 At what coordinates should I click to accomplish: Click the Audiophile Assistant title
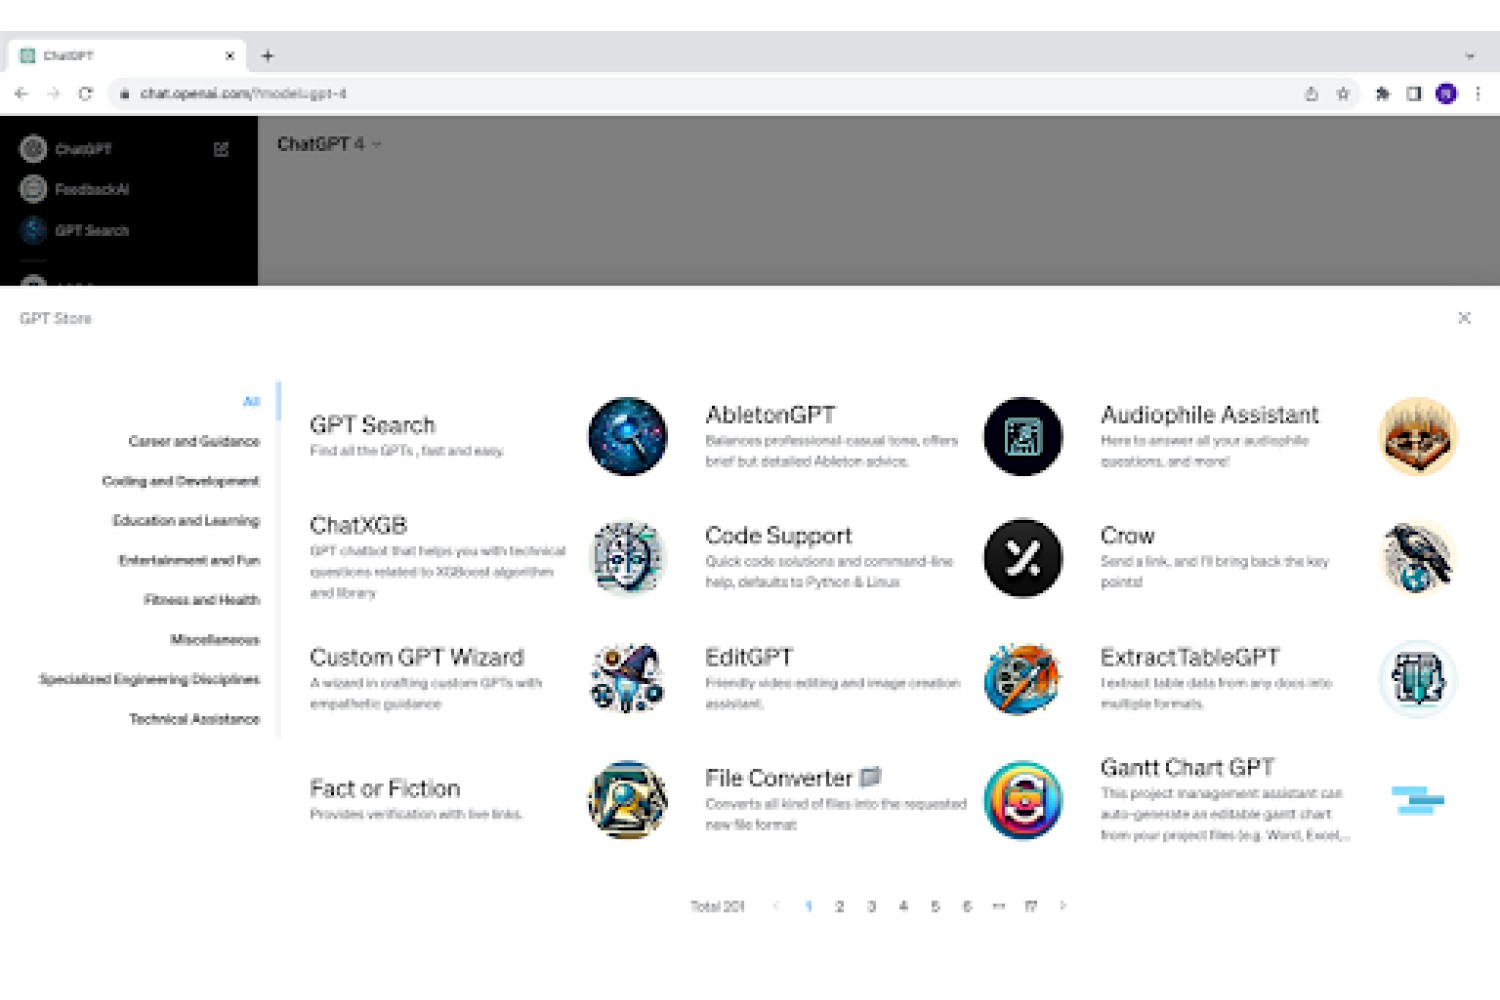tap(1209, 415)
